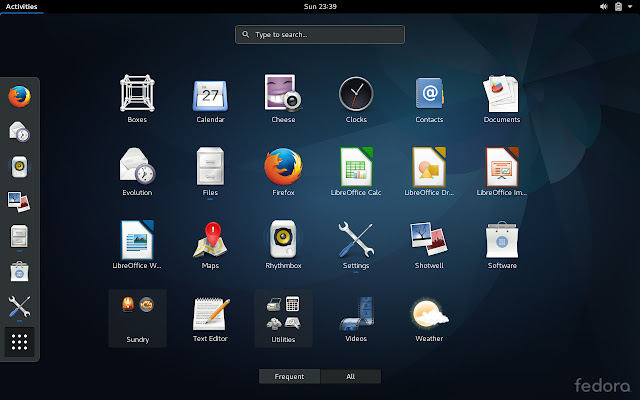Launch the Clocks app

[356, 98]
